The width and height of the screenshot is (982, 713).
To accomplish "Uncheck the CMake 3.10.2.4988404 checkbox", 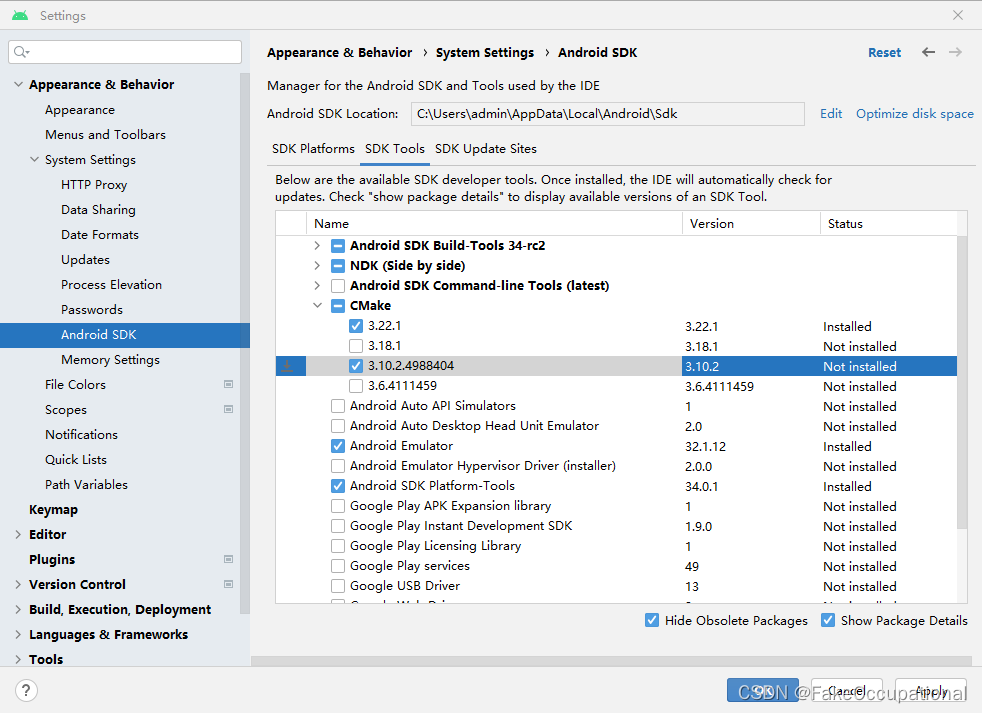I will point(356,366).
